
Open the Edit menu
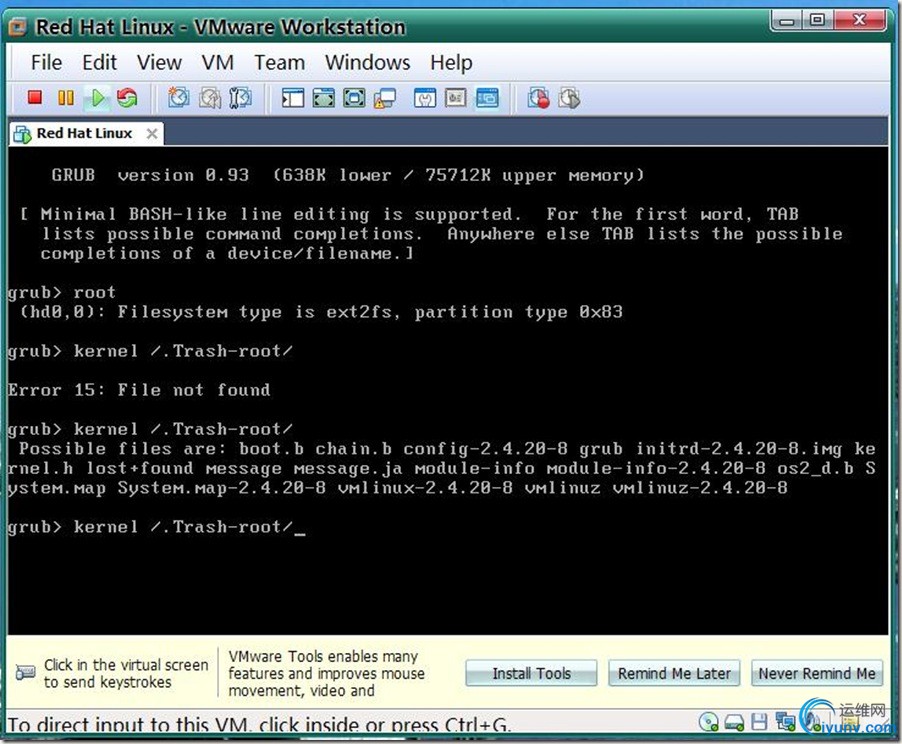[100, 62]
